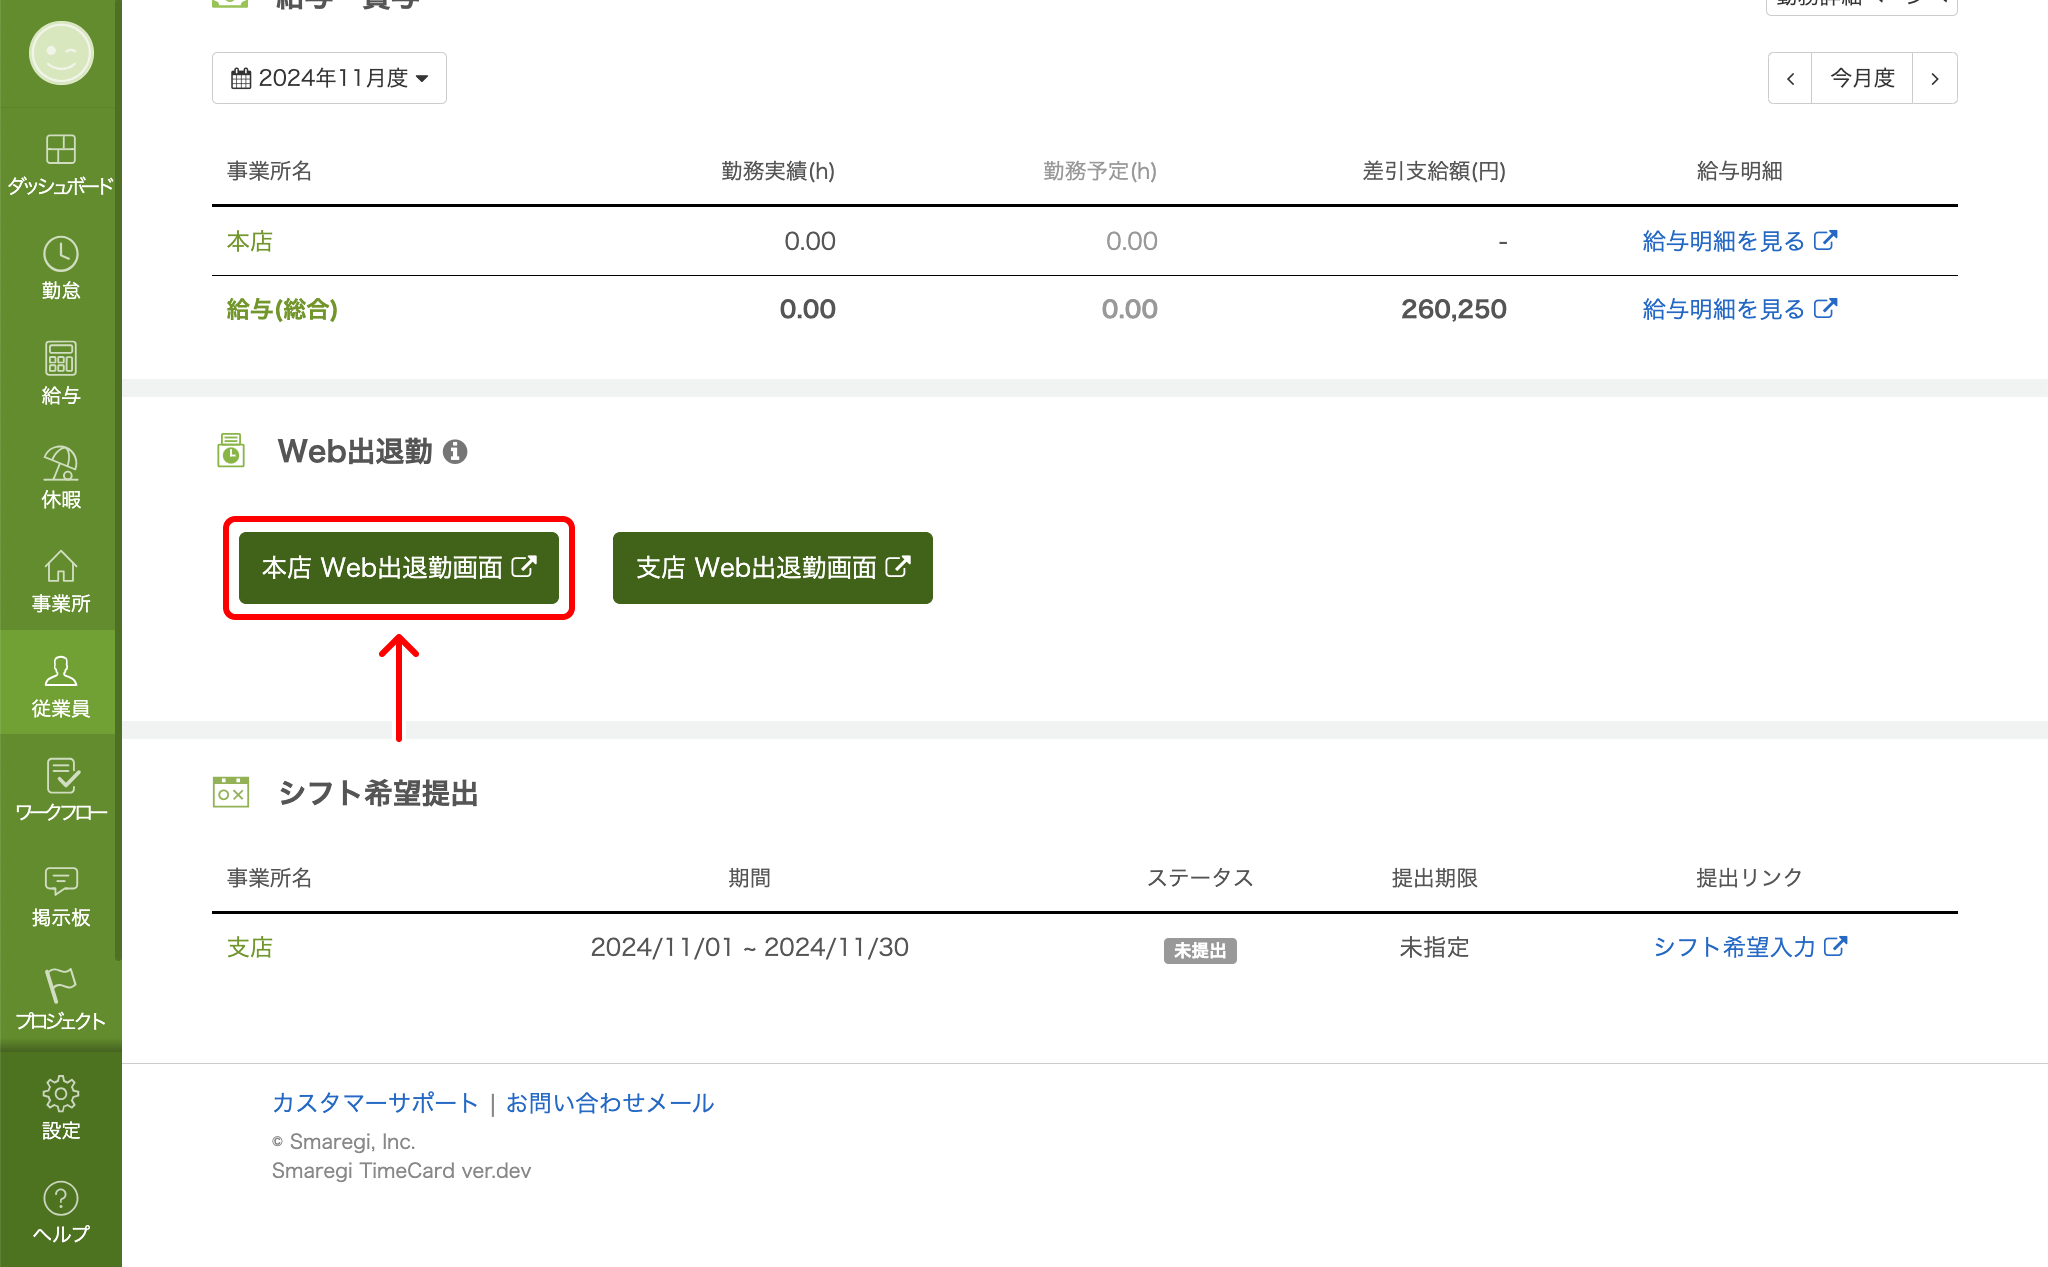This screenshot has width=2048, height=1267.
Task: Click the smiley profile avatar
Action: (61, 53)
